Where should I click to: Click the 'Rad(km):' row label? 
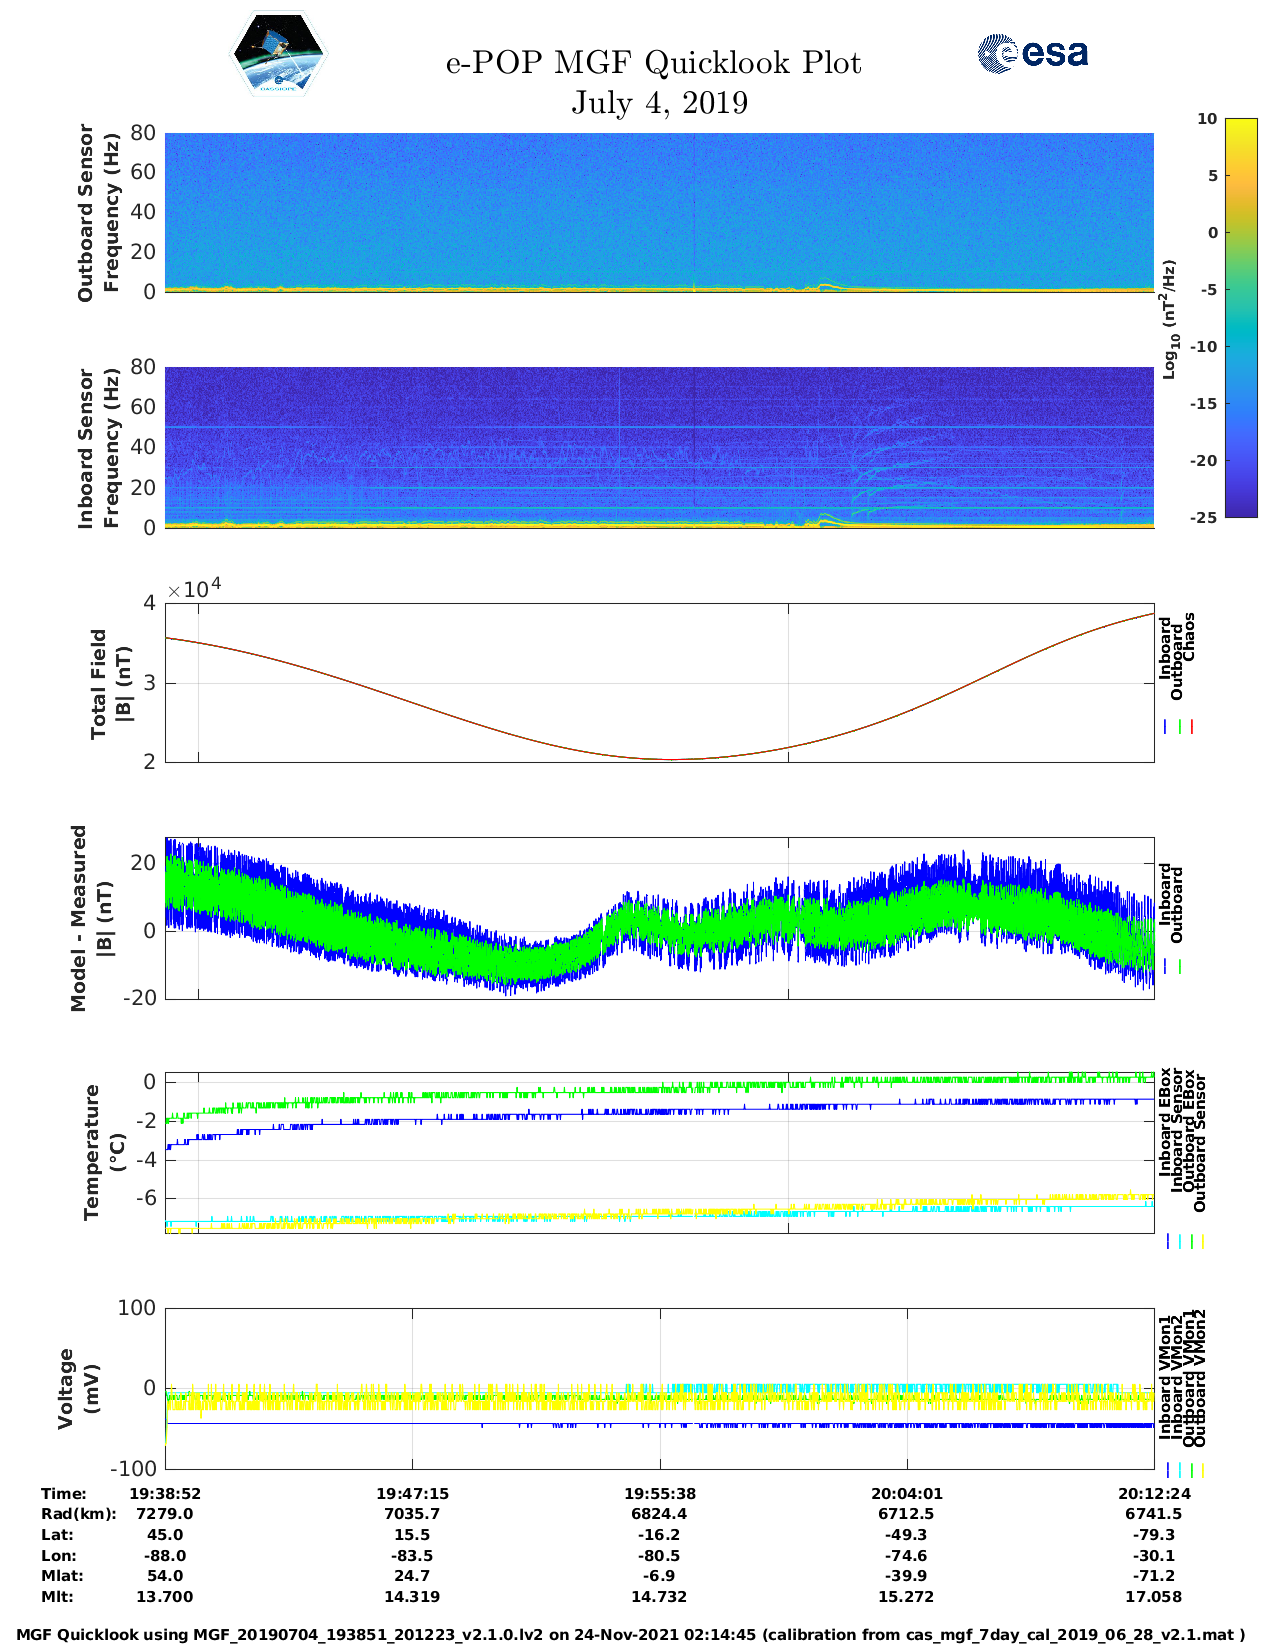(x=79, y=1514)
